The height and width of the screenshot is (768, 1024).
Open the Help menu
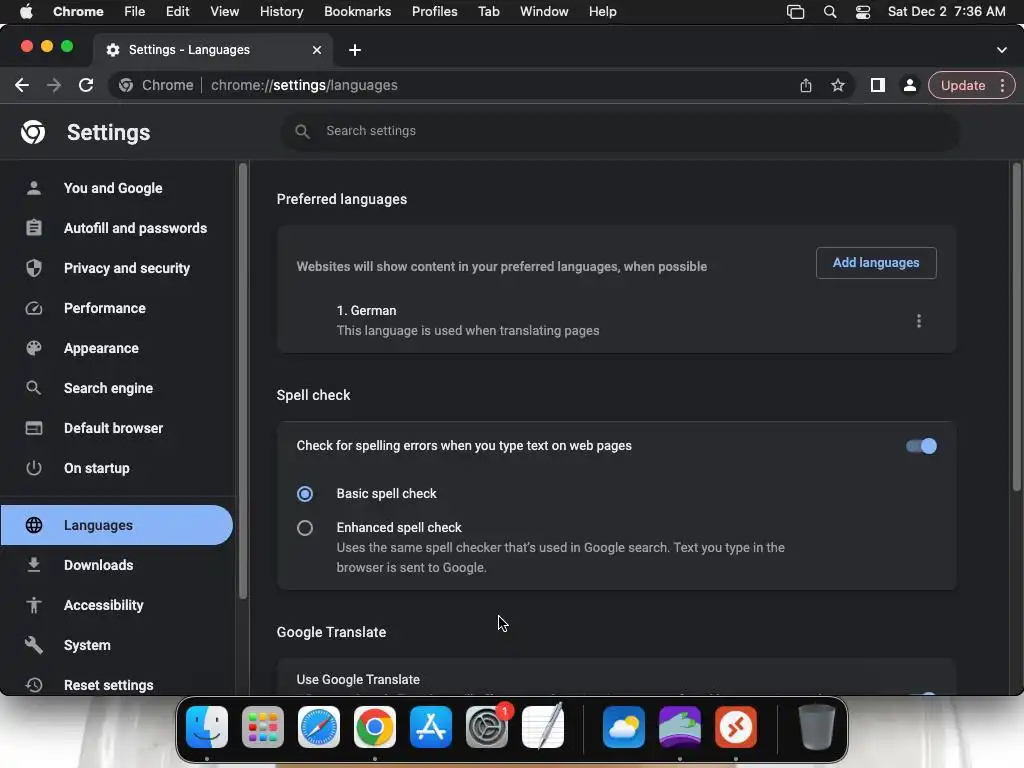point(602,12)
